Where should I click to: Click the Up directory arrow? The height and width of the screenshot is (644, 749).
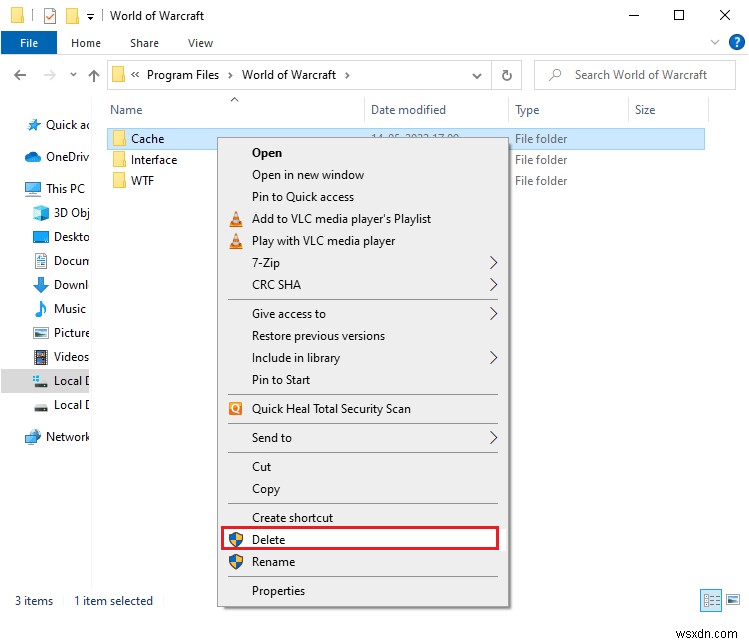coord(94,75)
